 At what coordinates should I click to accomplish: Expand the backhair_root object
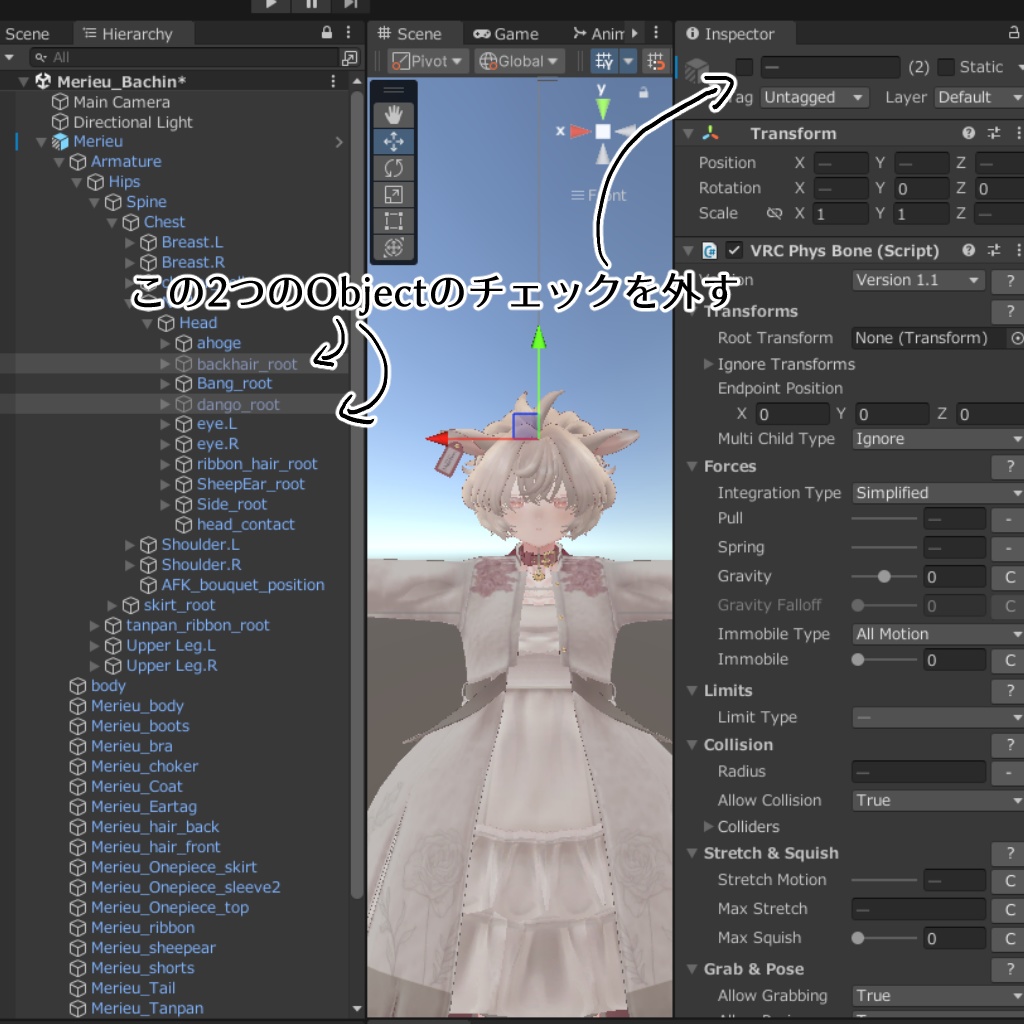coord(165,364)
